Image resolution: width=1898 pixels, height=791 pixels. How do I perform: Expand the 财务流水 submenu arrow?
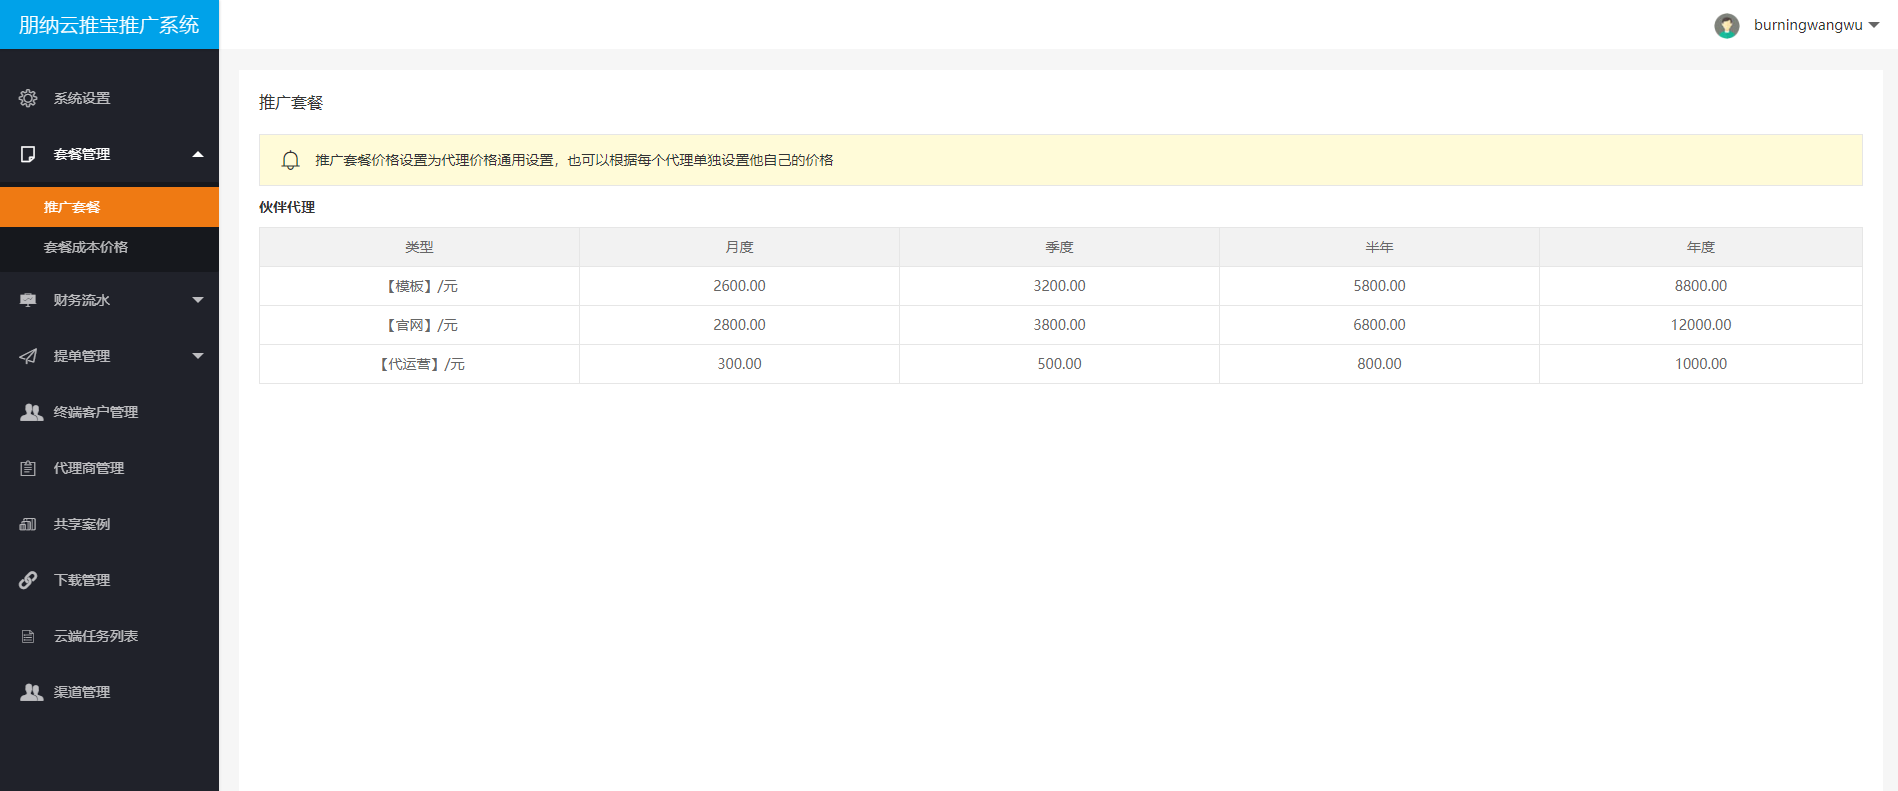198,300
